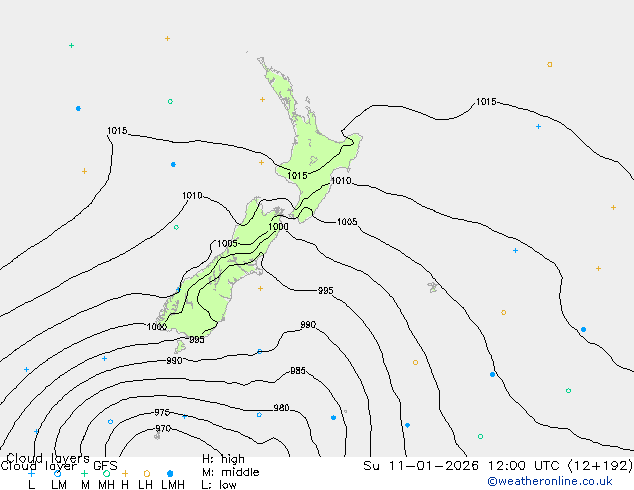Click the '980' isobar label
Viewport: 634px width, 490px height.
[281, 408]
